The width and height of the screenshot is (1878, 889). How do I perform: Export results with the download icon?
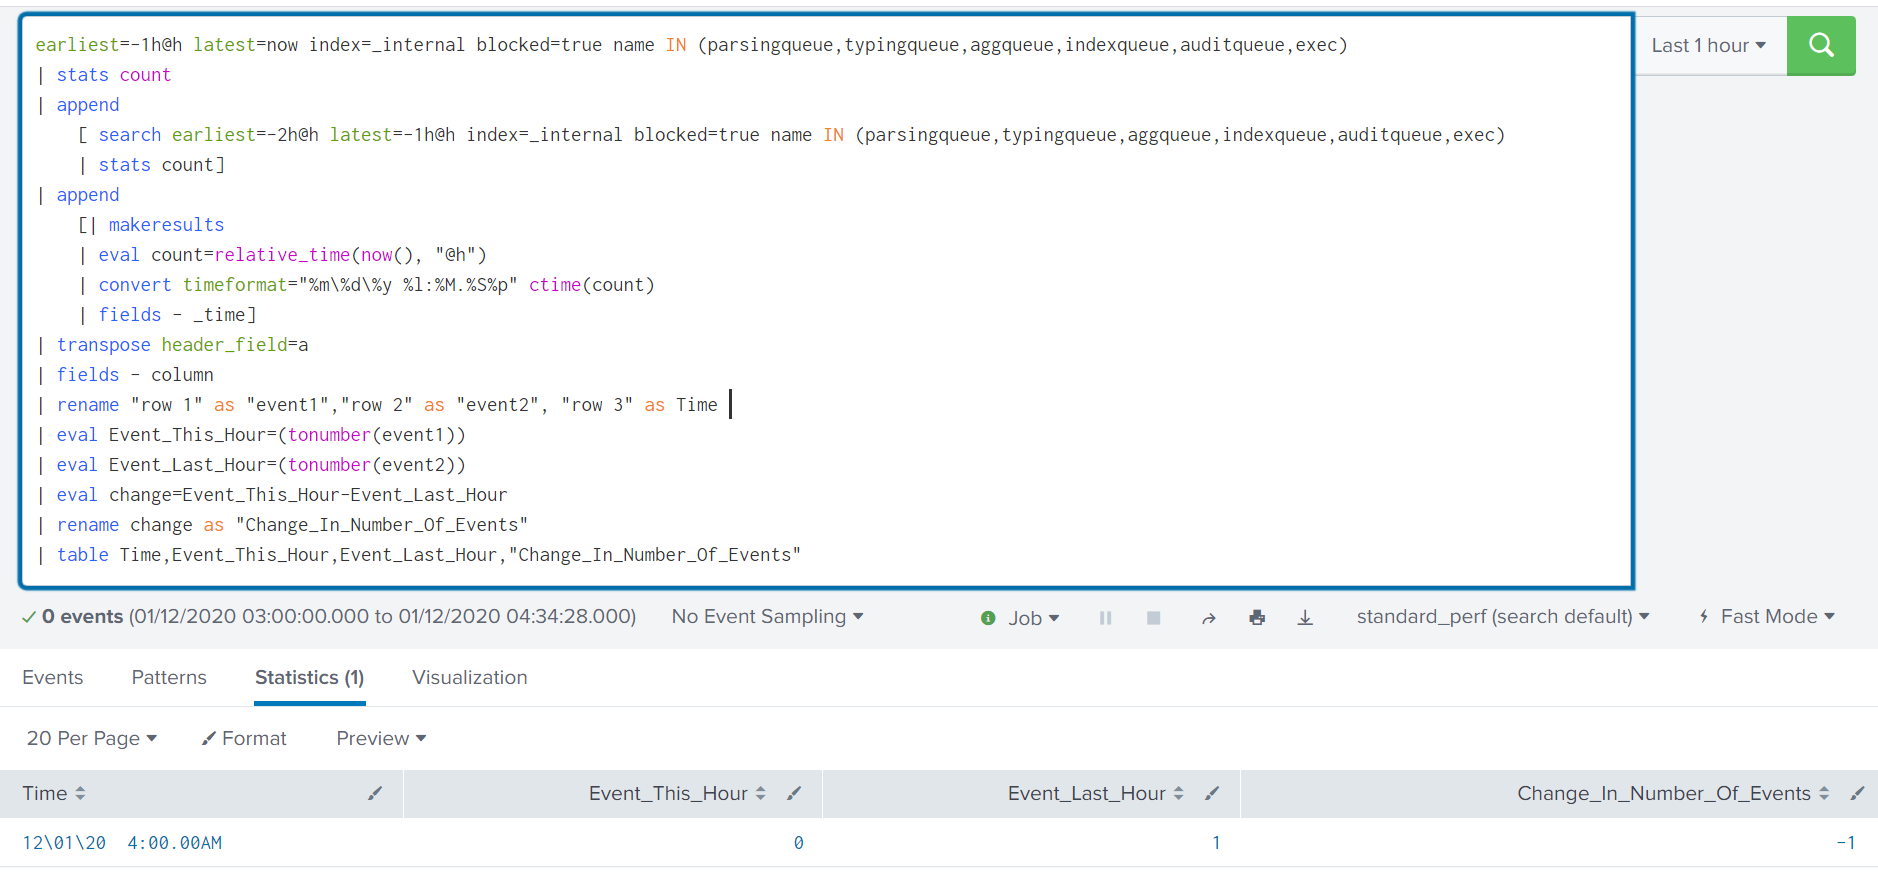[1305, 618]
